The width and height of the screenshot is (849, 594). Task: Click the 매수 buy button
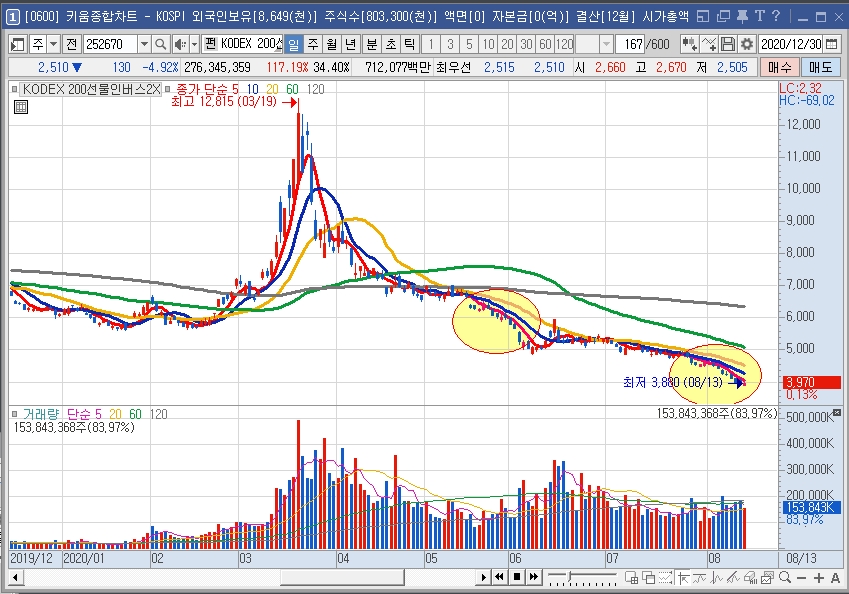click(780, 67)
